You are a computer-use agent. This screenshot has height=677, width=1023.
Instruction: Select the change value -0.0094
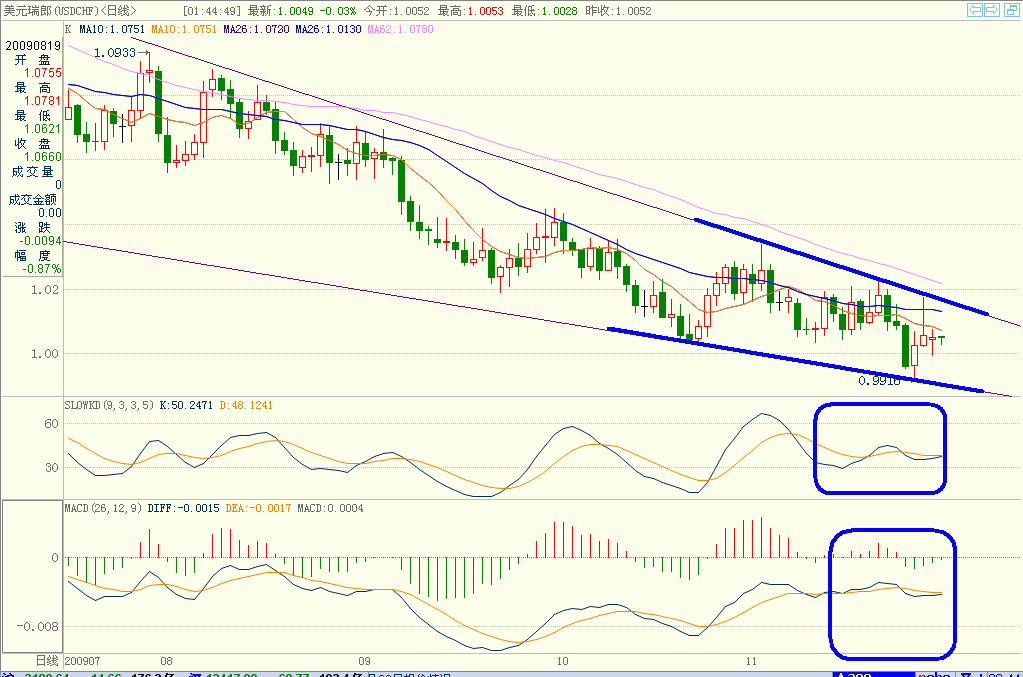pyautogui.click(x=40, y=241)
